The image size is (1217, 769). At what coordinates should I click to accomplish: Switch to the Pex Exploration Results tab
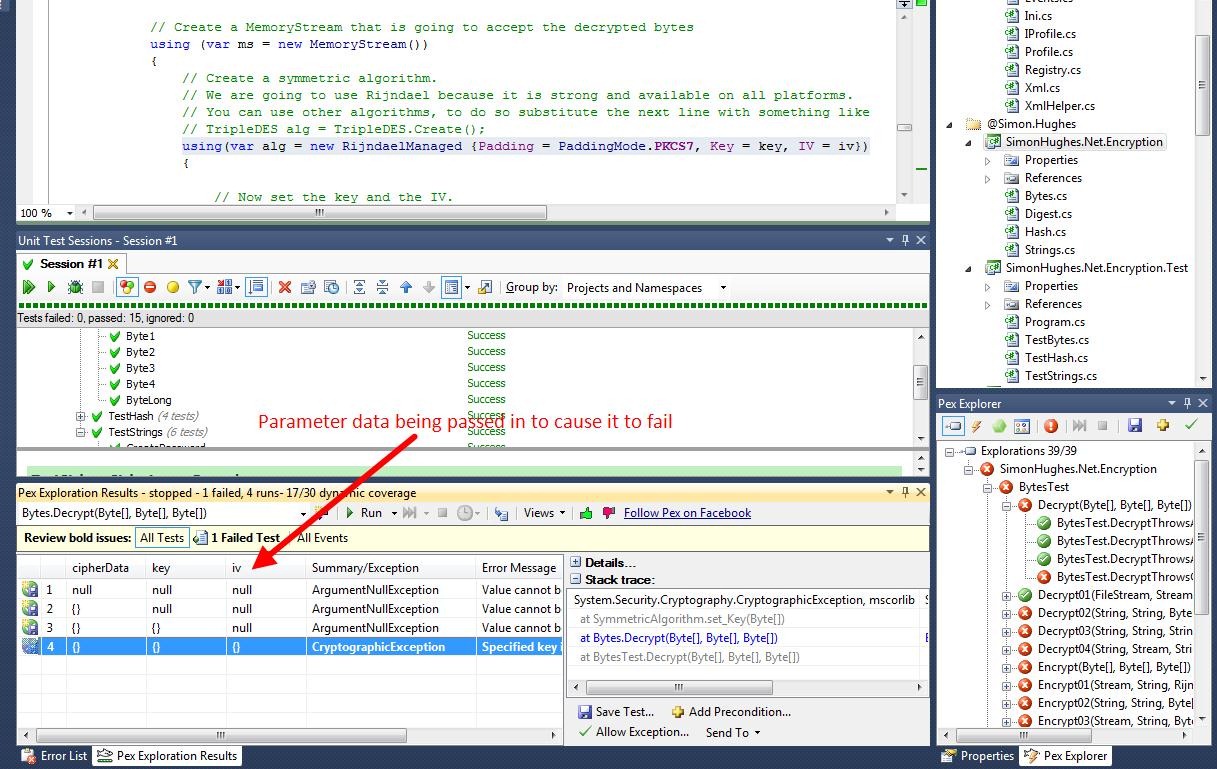(x=167, y=756)
